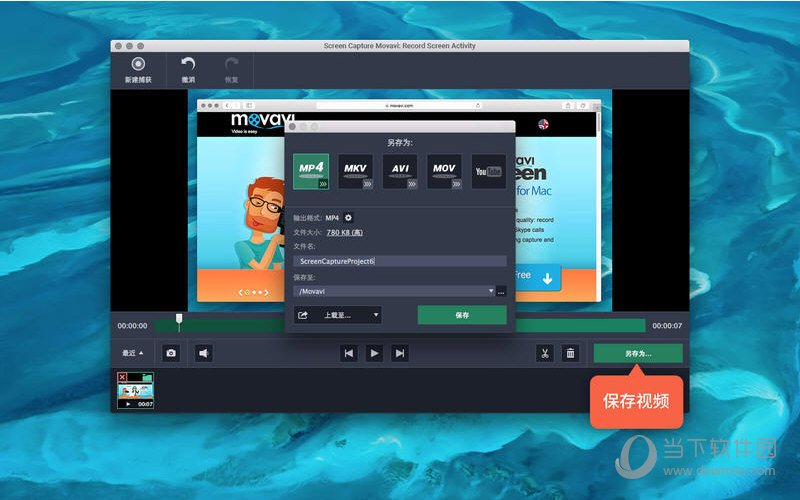This screenshot has width=800, height=500.
Task: Start a new capture with 新建捕获
Action: click(x=138, y=70)
